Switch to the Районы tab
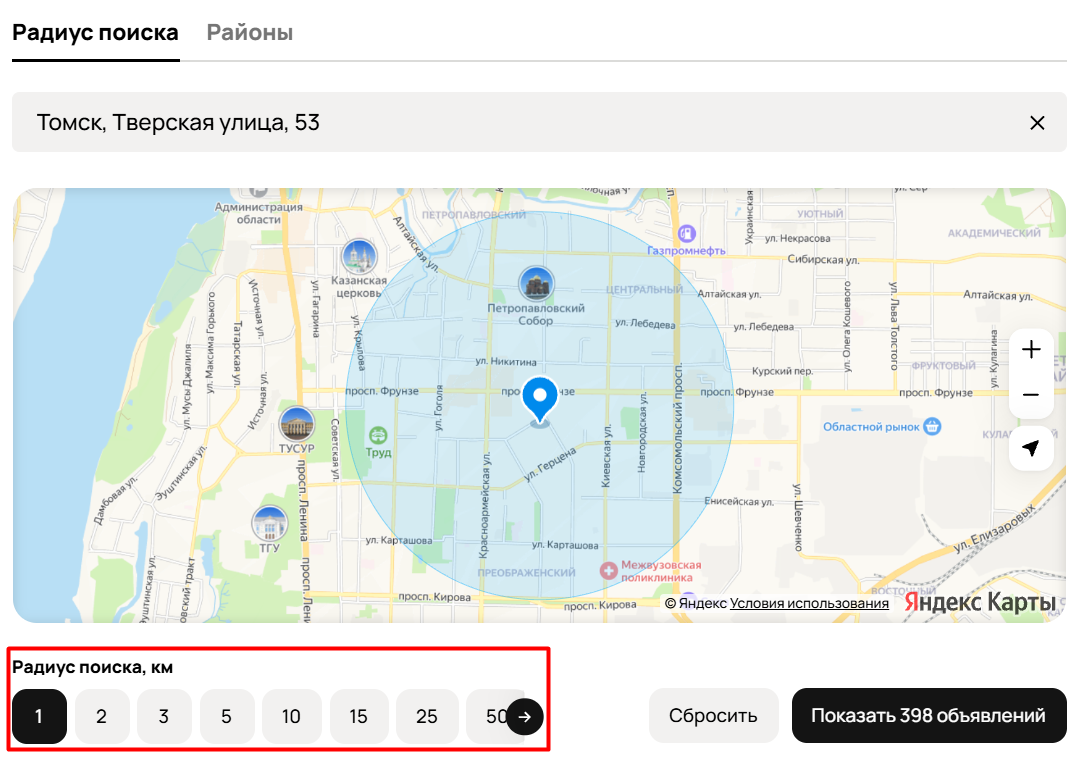1079x760 pixels. (249, 33)
